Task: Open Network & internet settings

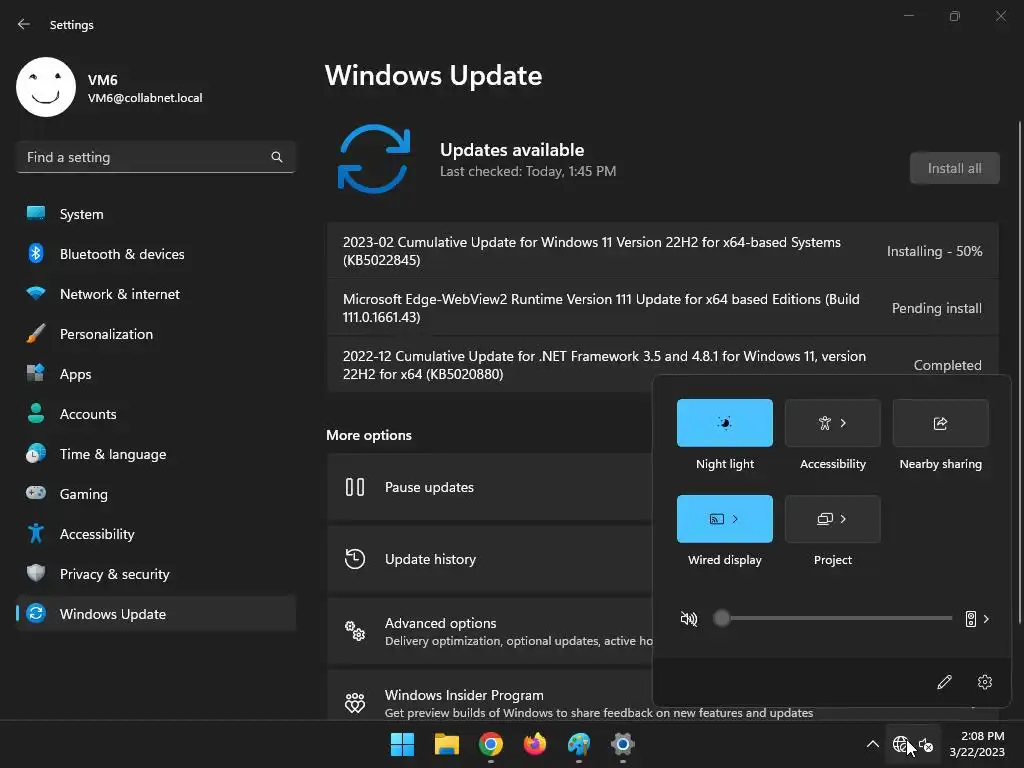Action: pos(155,294)
